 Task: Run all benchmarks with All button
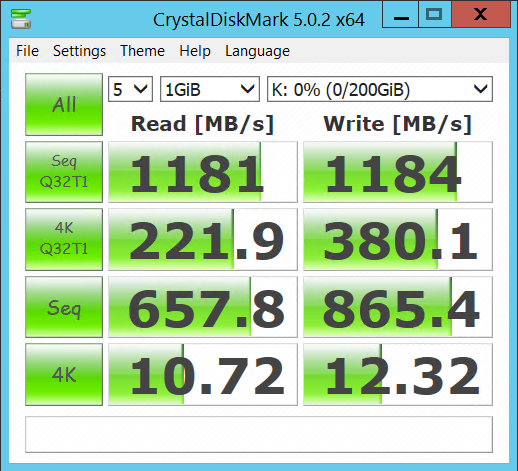click(x=64, y=104)
